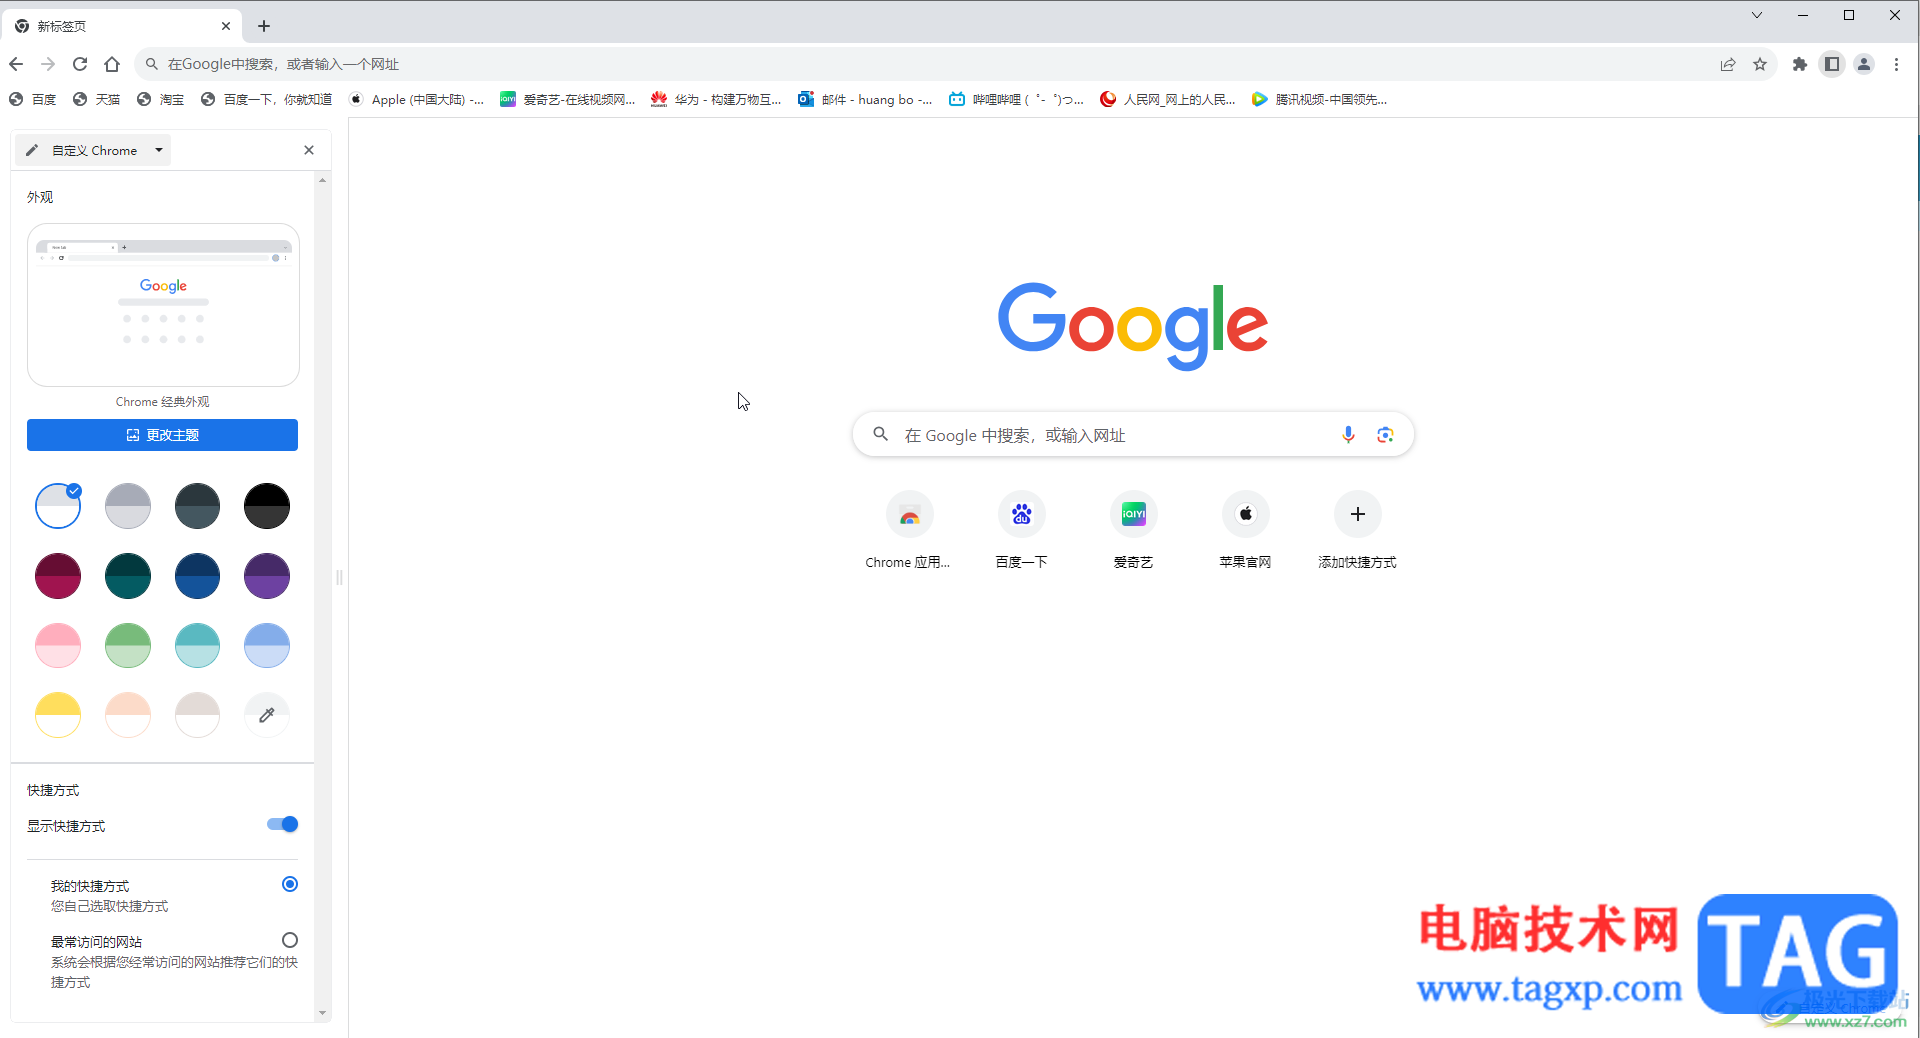The image size is (1920, 1038).
Task: Open Chrome's three-dot menu
Action: (x=1896, y=64)
